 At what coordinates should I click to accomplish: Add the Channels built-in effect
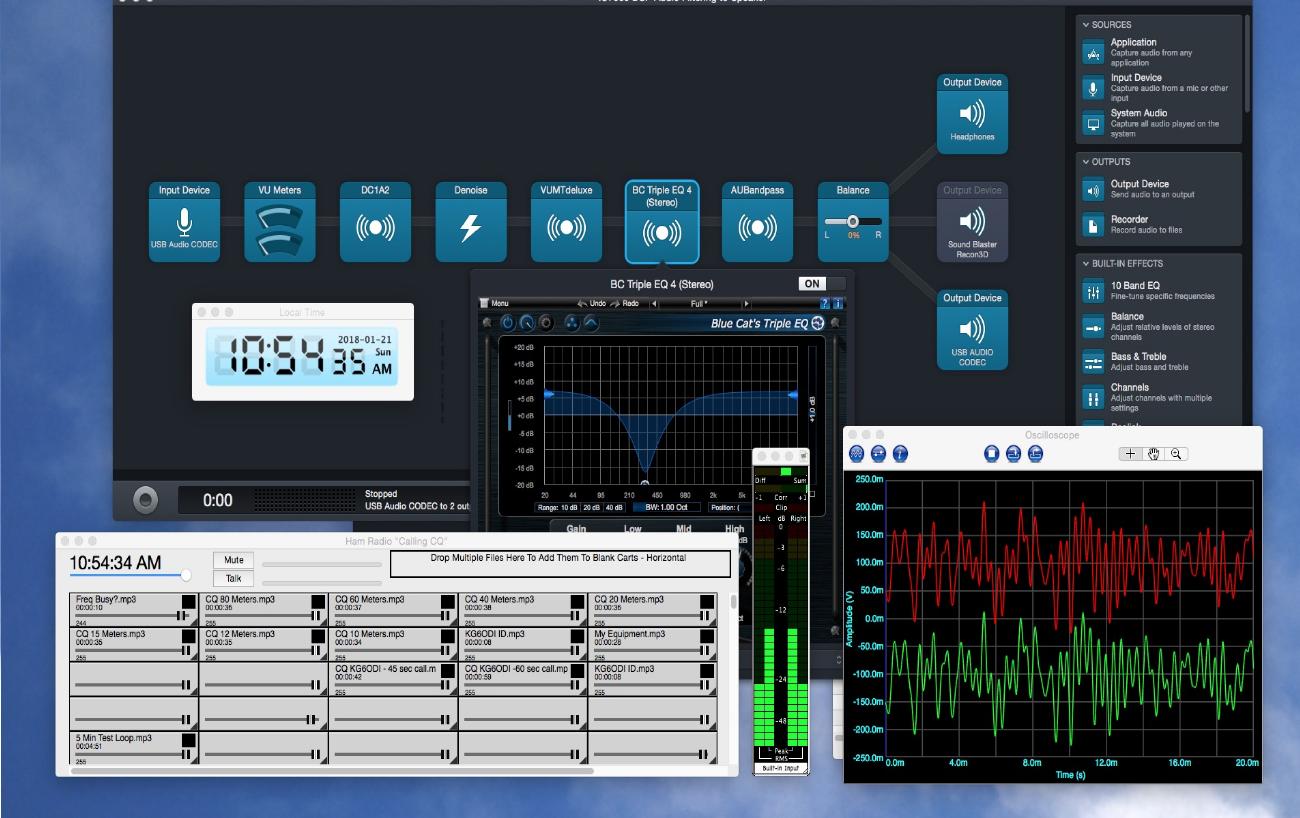tap(1158, 397)
